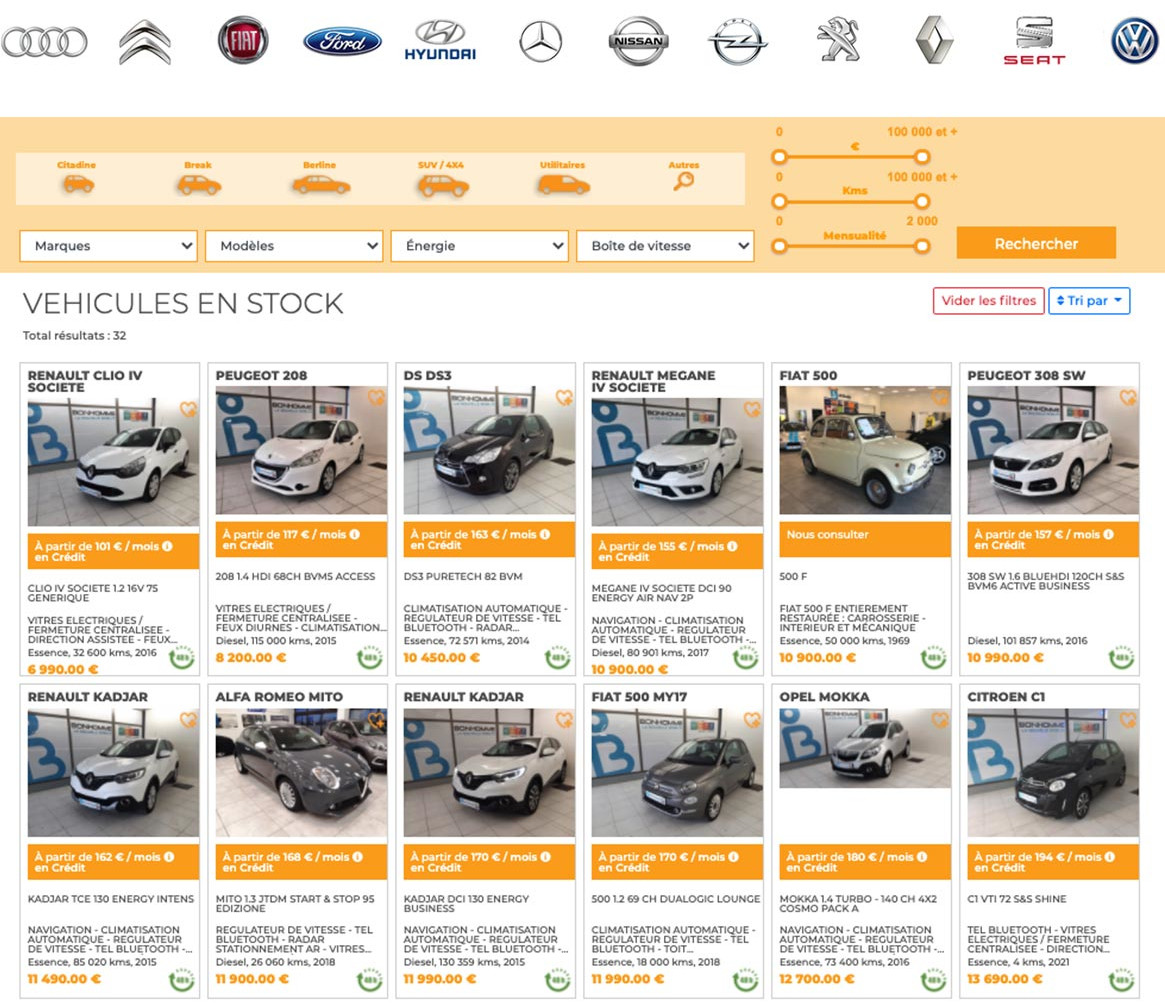Click the warranty badge on Fiat 500 card
Viewport: 1165px width, 1006px height.
[x=934, y=658]
